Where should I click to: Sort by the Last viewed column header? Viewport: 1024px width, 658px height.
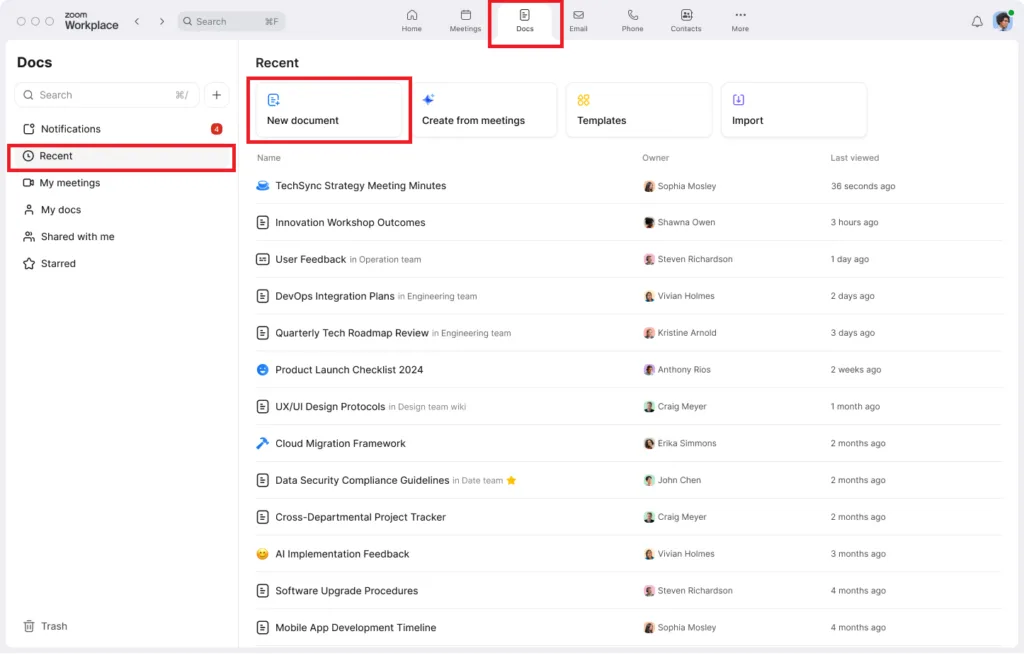[x=855, y=158]
